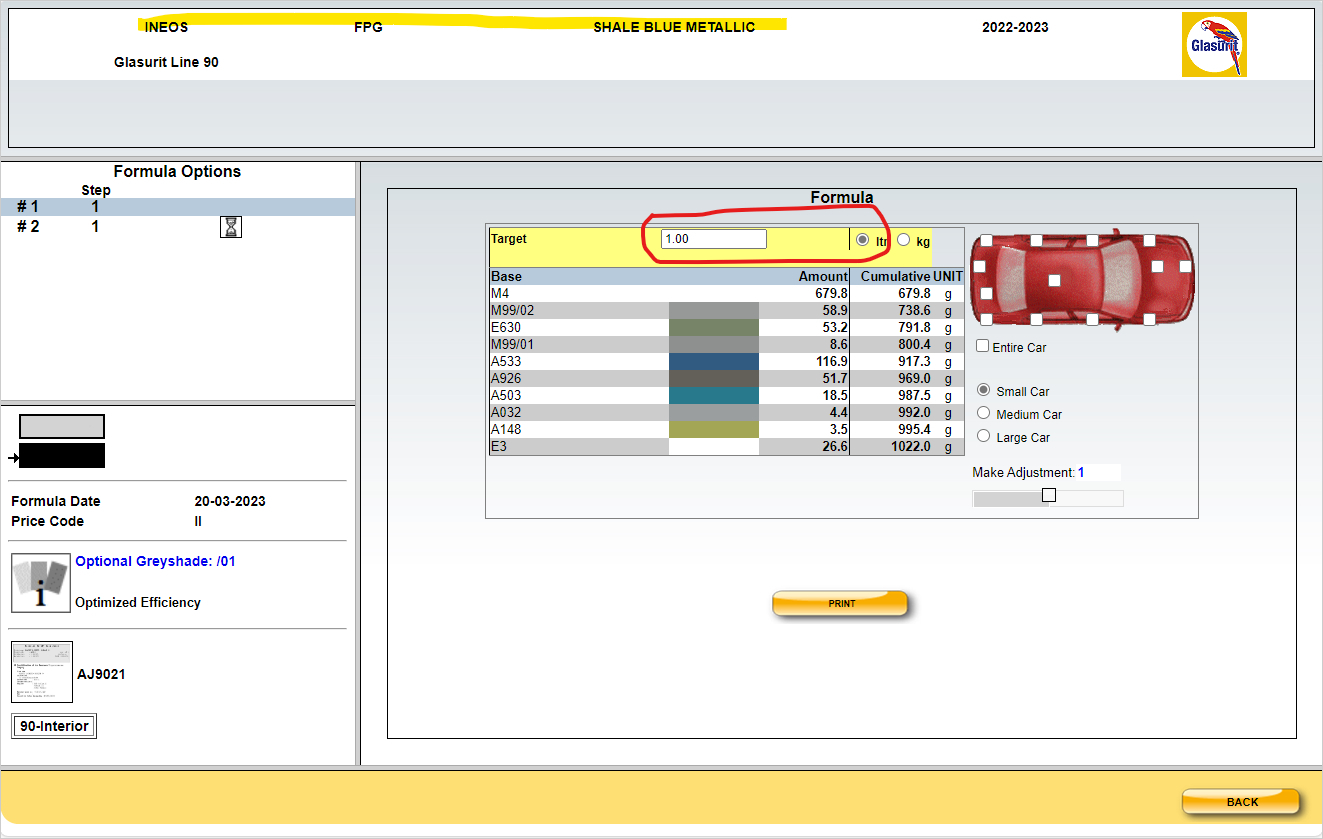The height and width of the screenshot is (839, 1323).
Task: Tick the Entire Car checkbox
Action: (983, 346)
